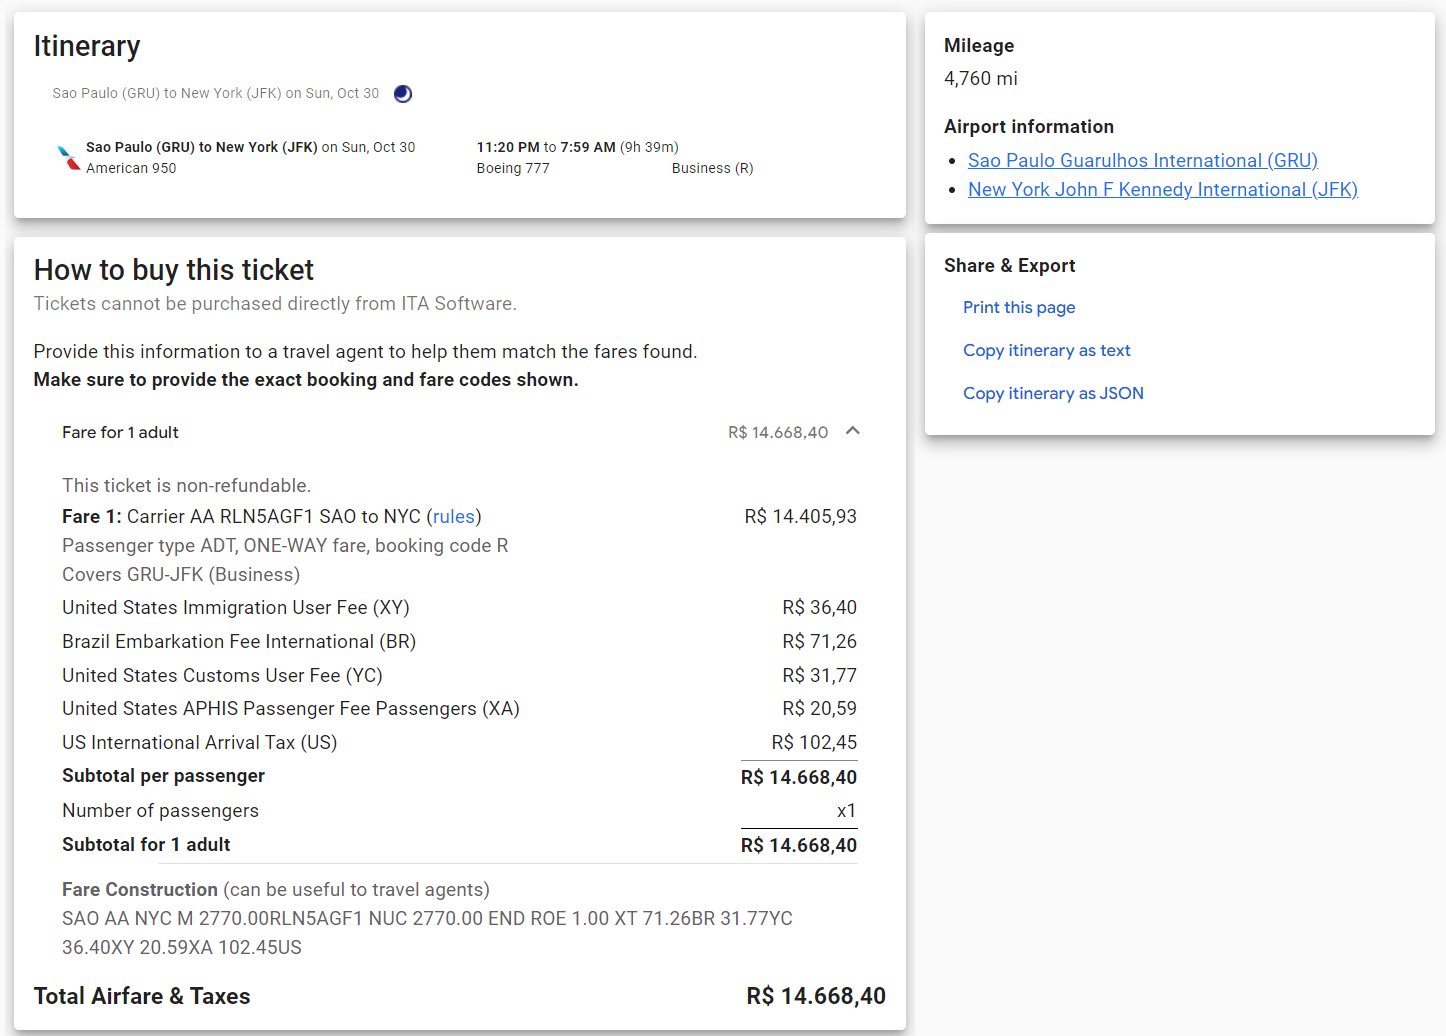Click the Passenger type ADT booking code line
Screen dimensions: 1446x1036
[285, 546]
